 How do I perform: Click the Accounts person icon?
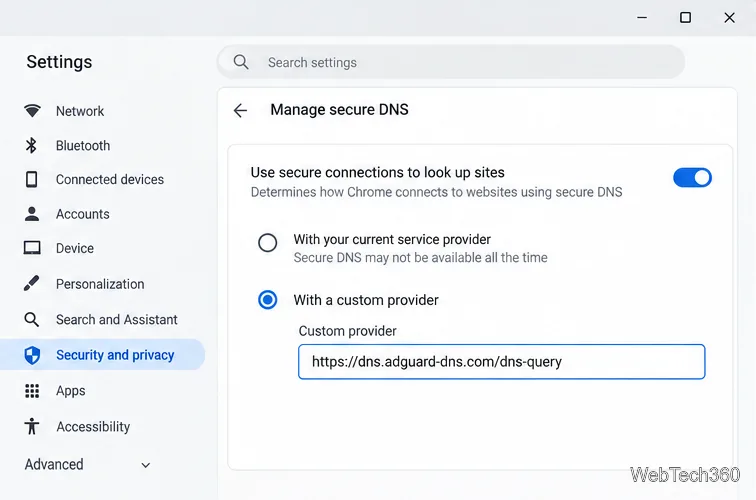32,214
